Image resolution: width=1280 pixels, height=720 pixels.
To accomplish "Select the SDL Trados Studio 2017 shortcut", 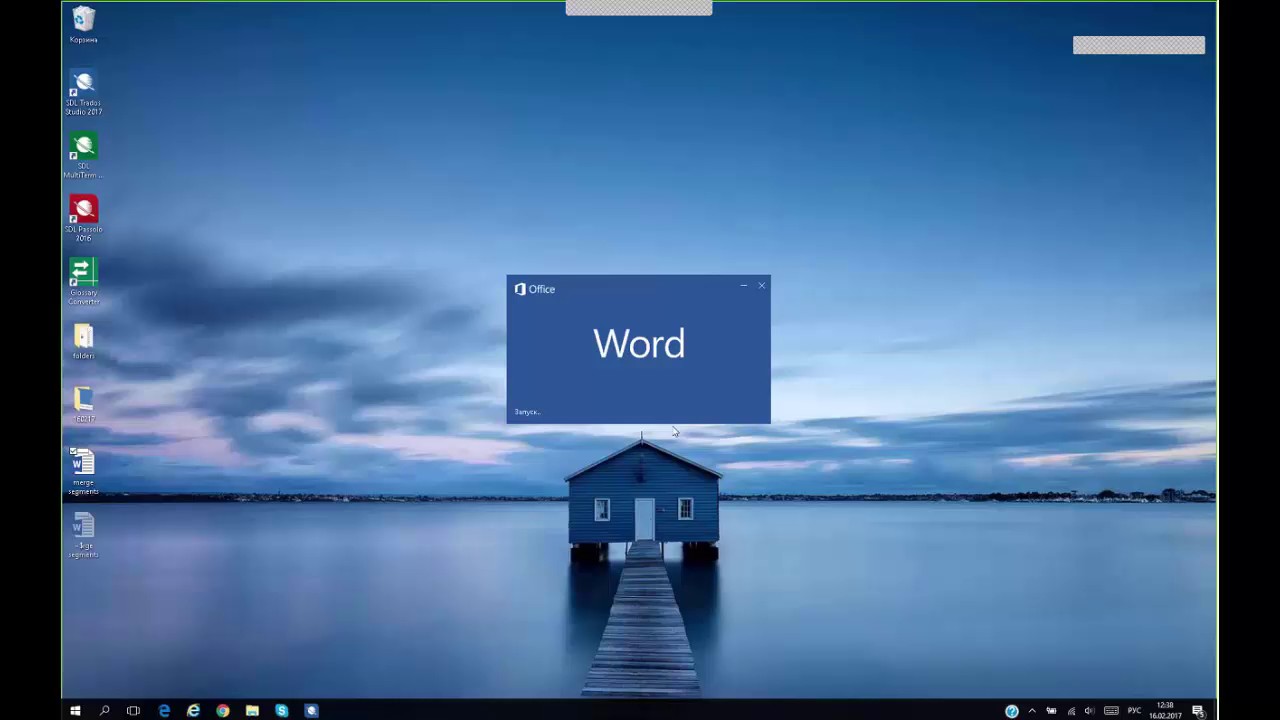I will 84,93.
